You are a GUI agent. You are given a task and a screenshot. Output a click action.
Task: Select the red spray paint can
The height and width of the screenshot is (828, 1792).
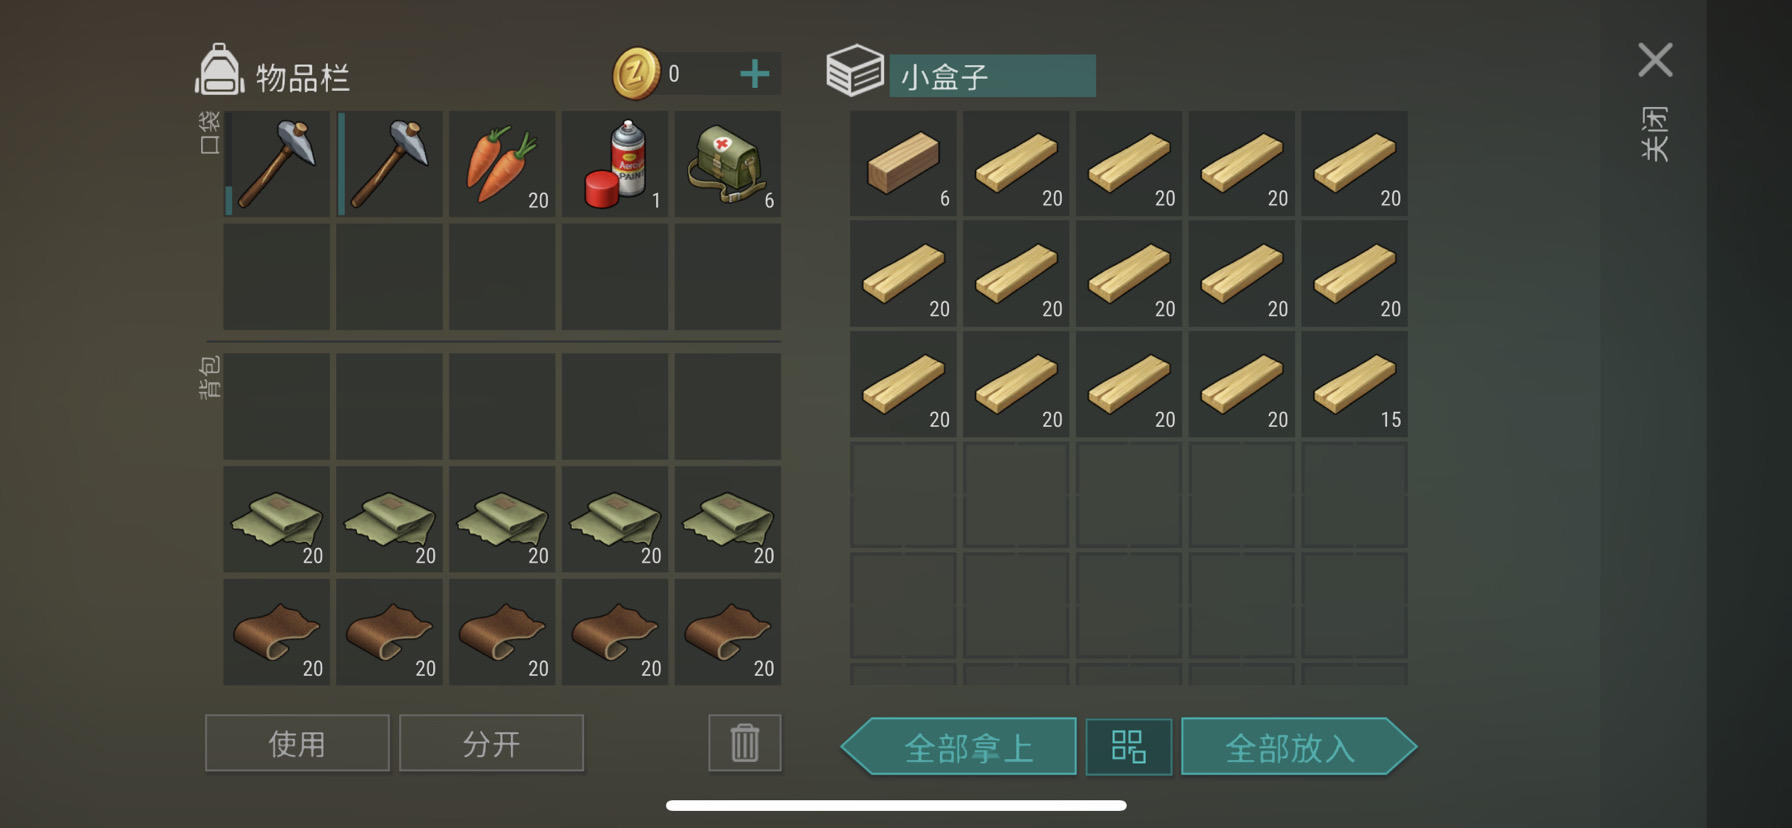[615, 164]
